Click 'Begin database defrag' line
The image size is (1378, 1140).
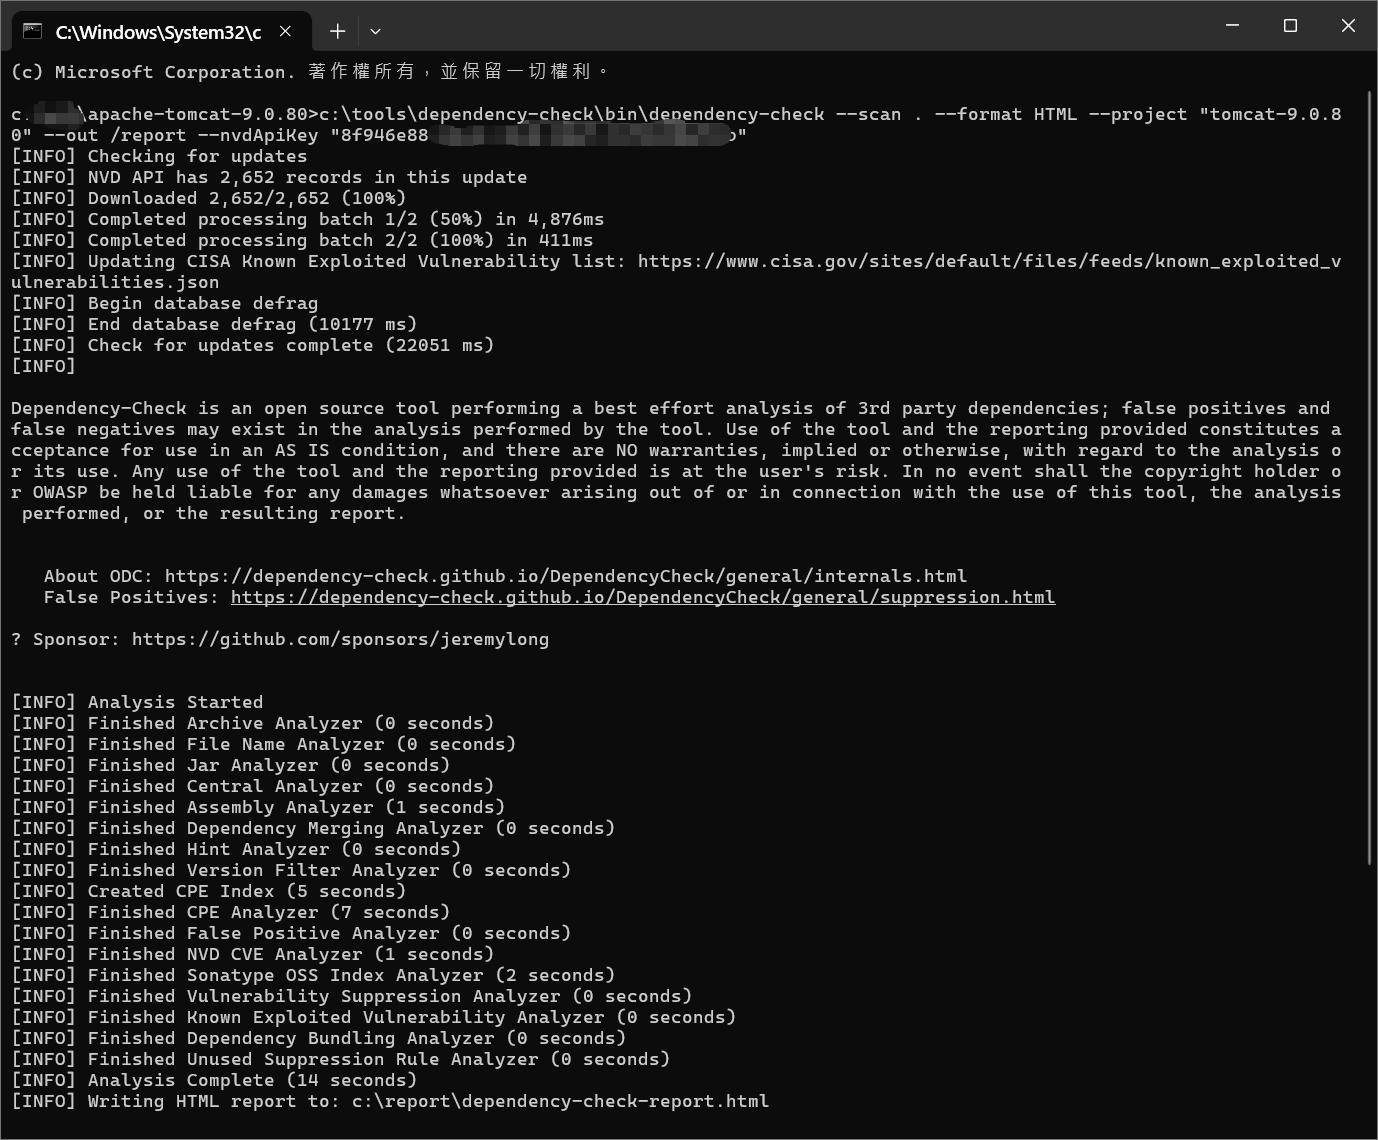tap(165, 303)
